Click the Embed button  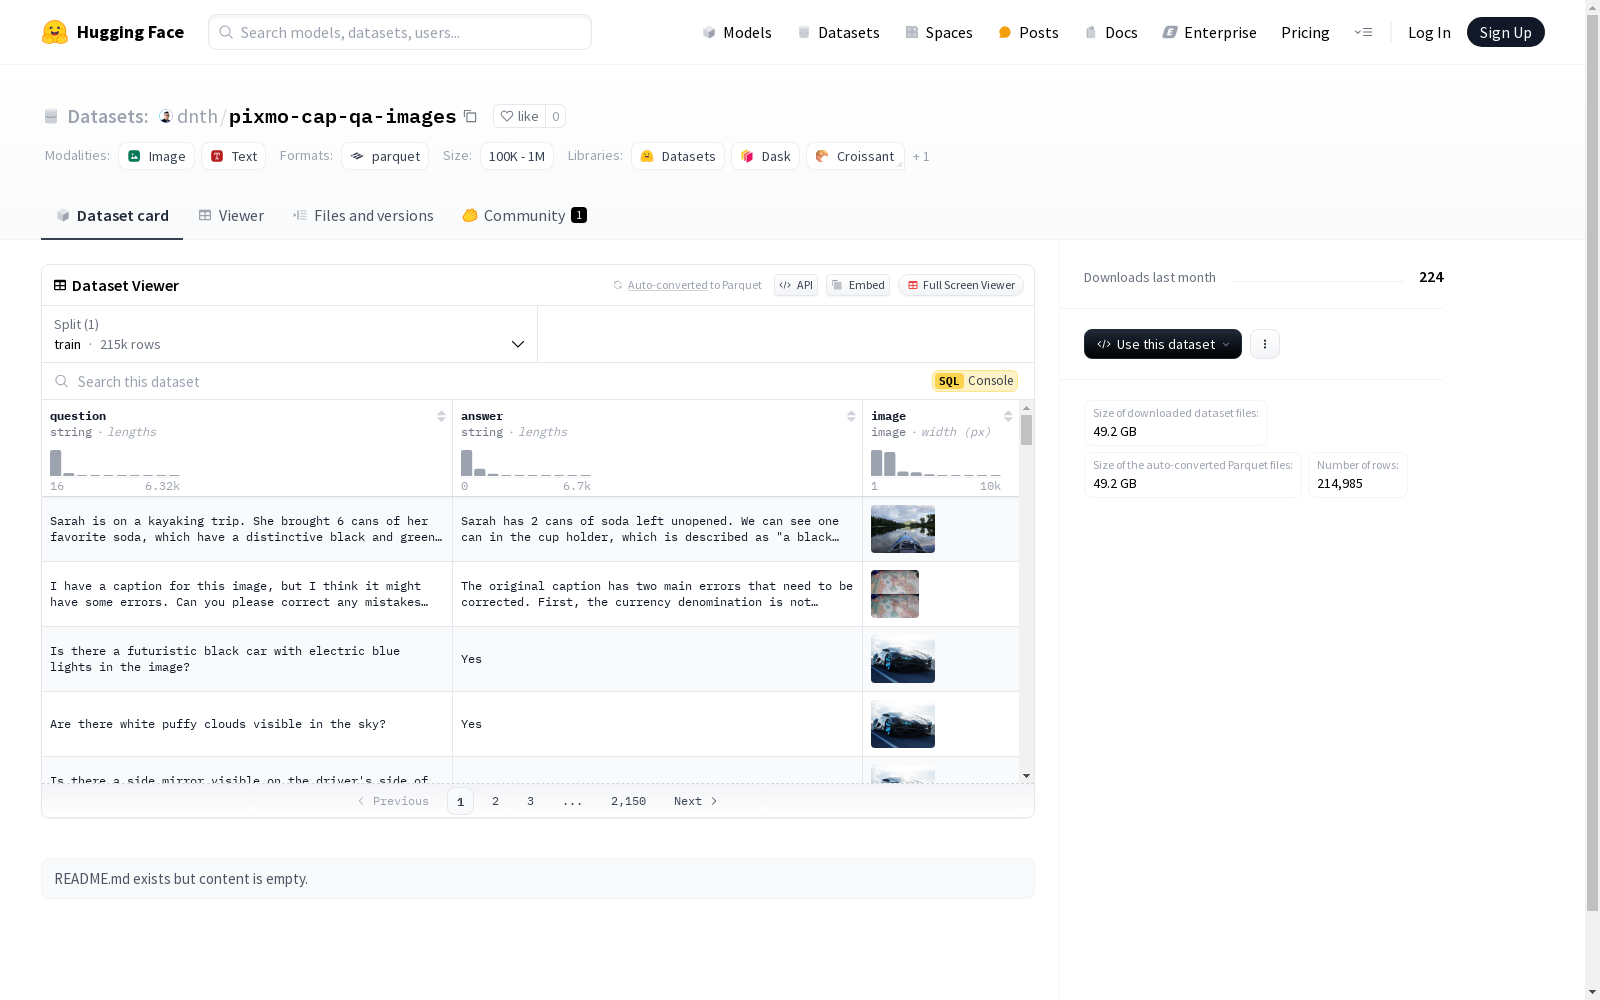[x=858, y=285]
